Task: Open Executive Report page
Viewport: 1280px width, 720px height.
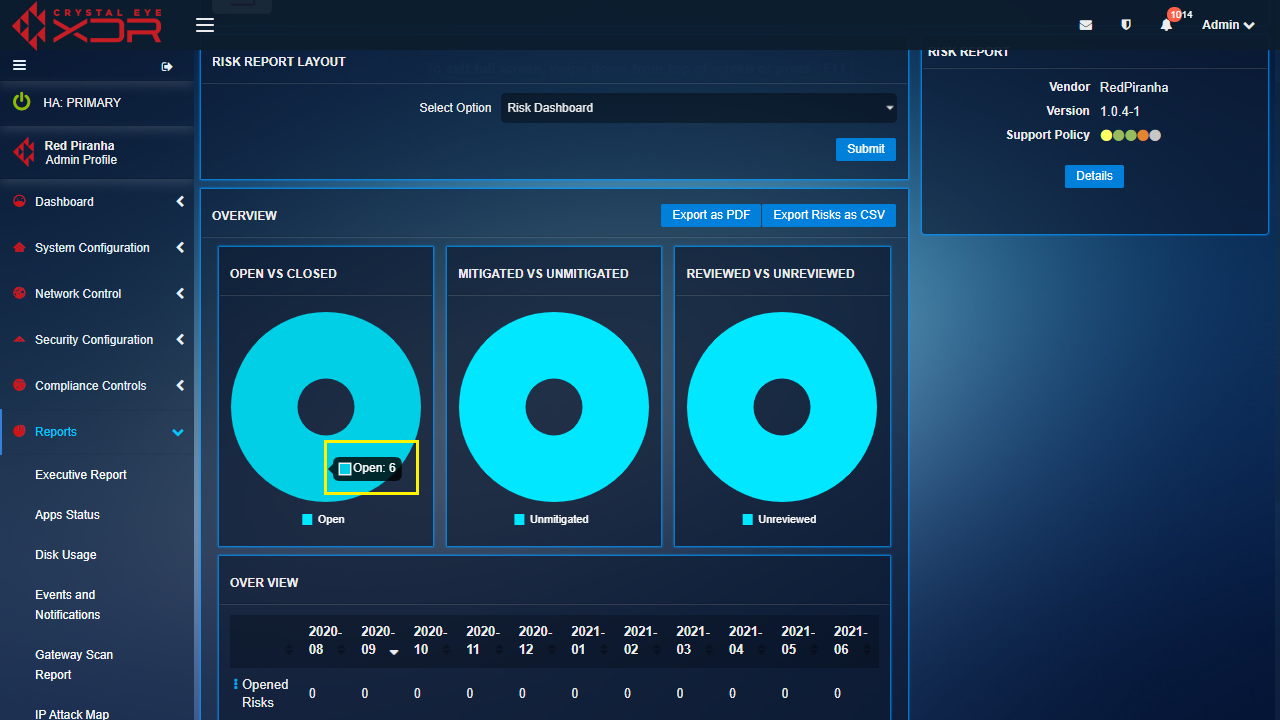Action: 81,475
